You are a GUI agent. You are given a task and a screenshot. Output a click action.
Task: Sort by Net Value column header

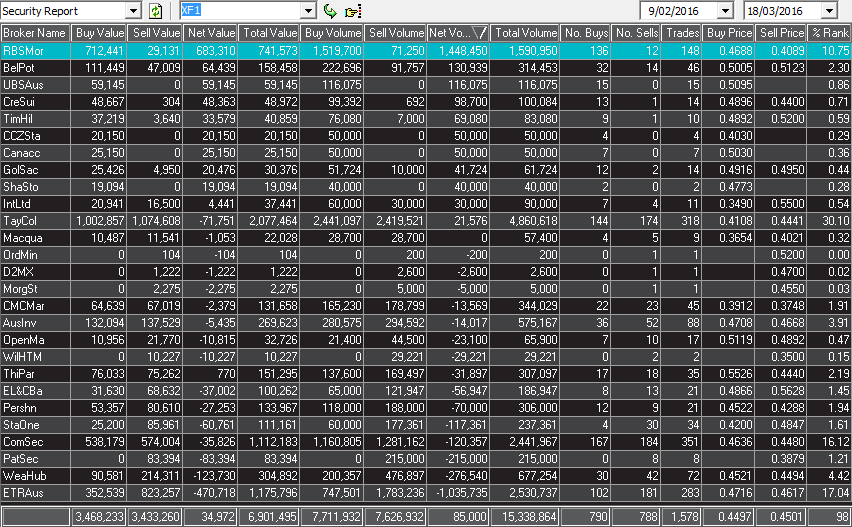210,33
